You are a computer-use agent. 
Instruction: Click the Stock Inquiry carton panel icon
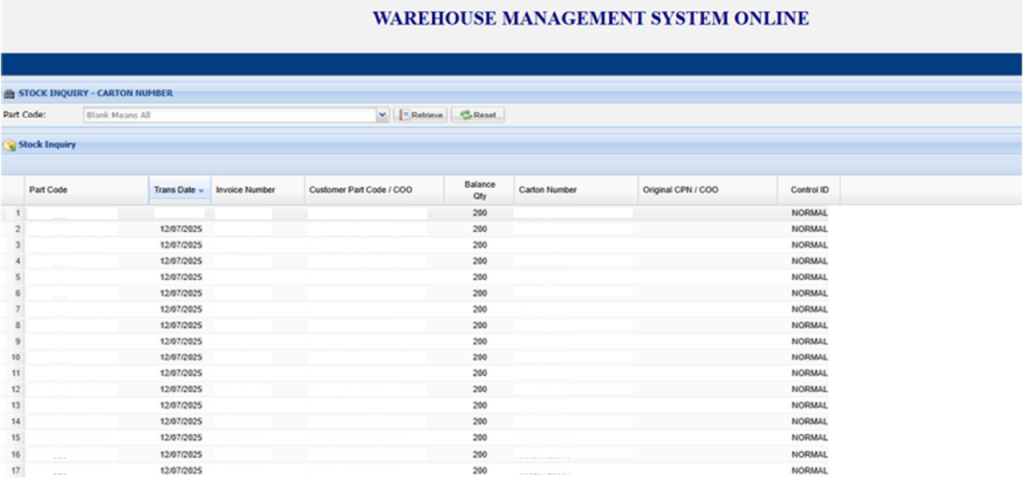[x=9, y=93]
